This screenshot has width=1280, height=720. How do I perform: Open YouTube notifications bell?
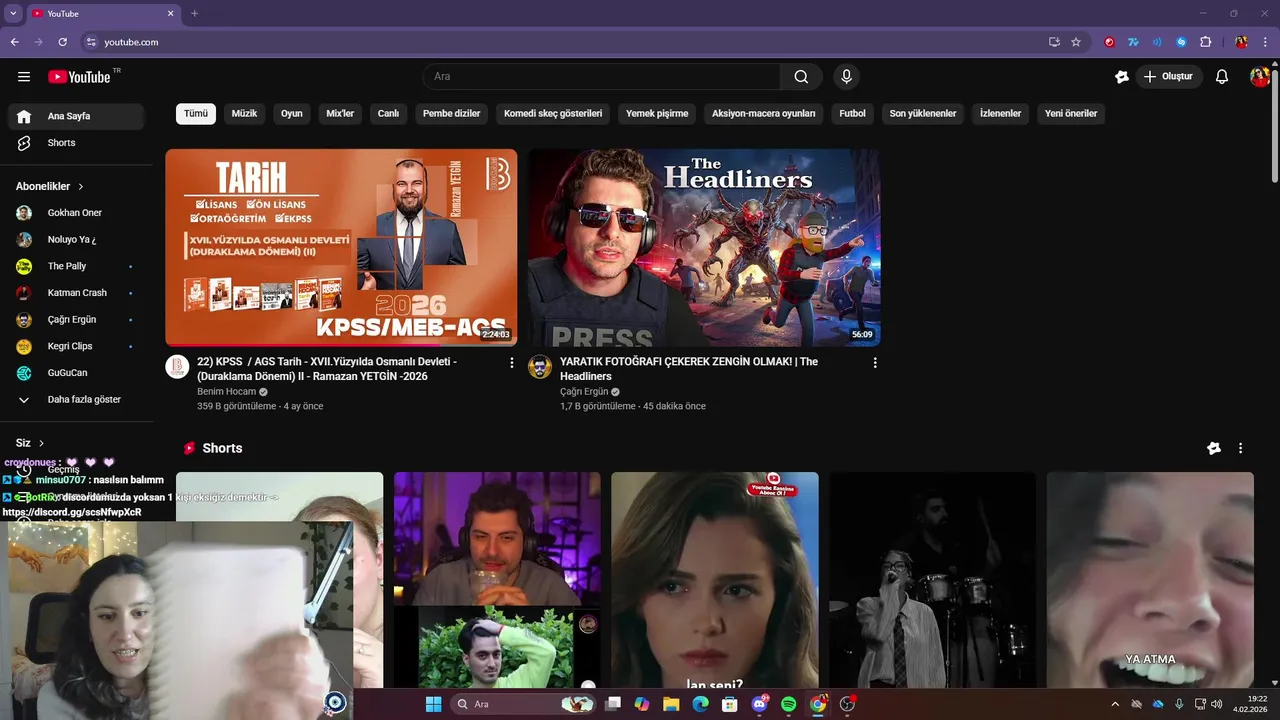click(1222, 77)
